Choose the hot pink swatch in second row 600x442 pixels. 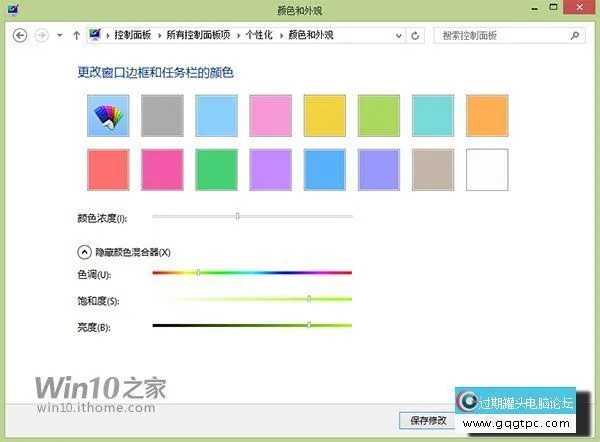(x=162, y=169)
